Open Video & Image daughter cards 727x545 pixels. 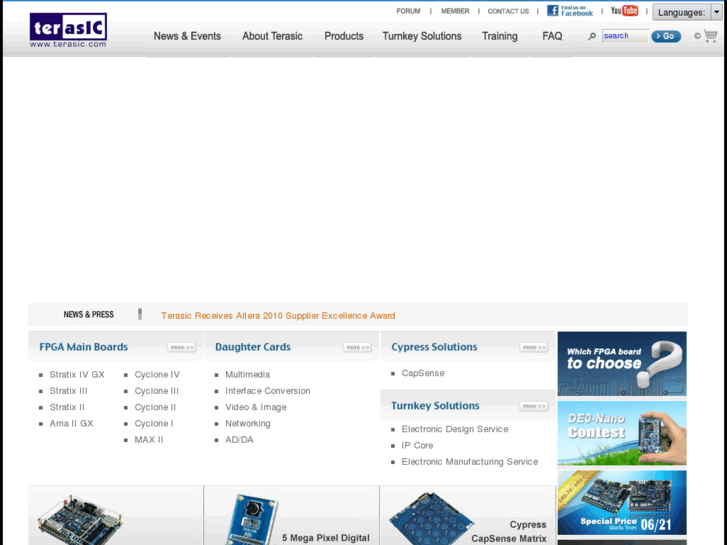[x=256, y=407]
